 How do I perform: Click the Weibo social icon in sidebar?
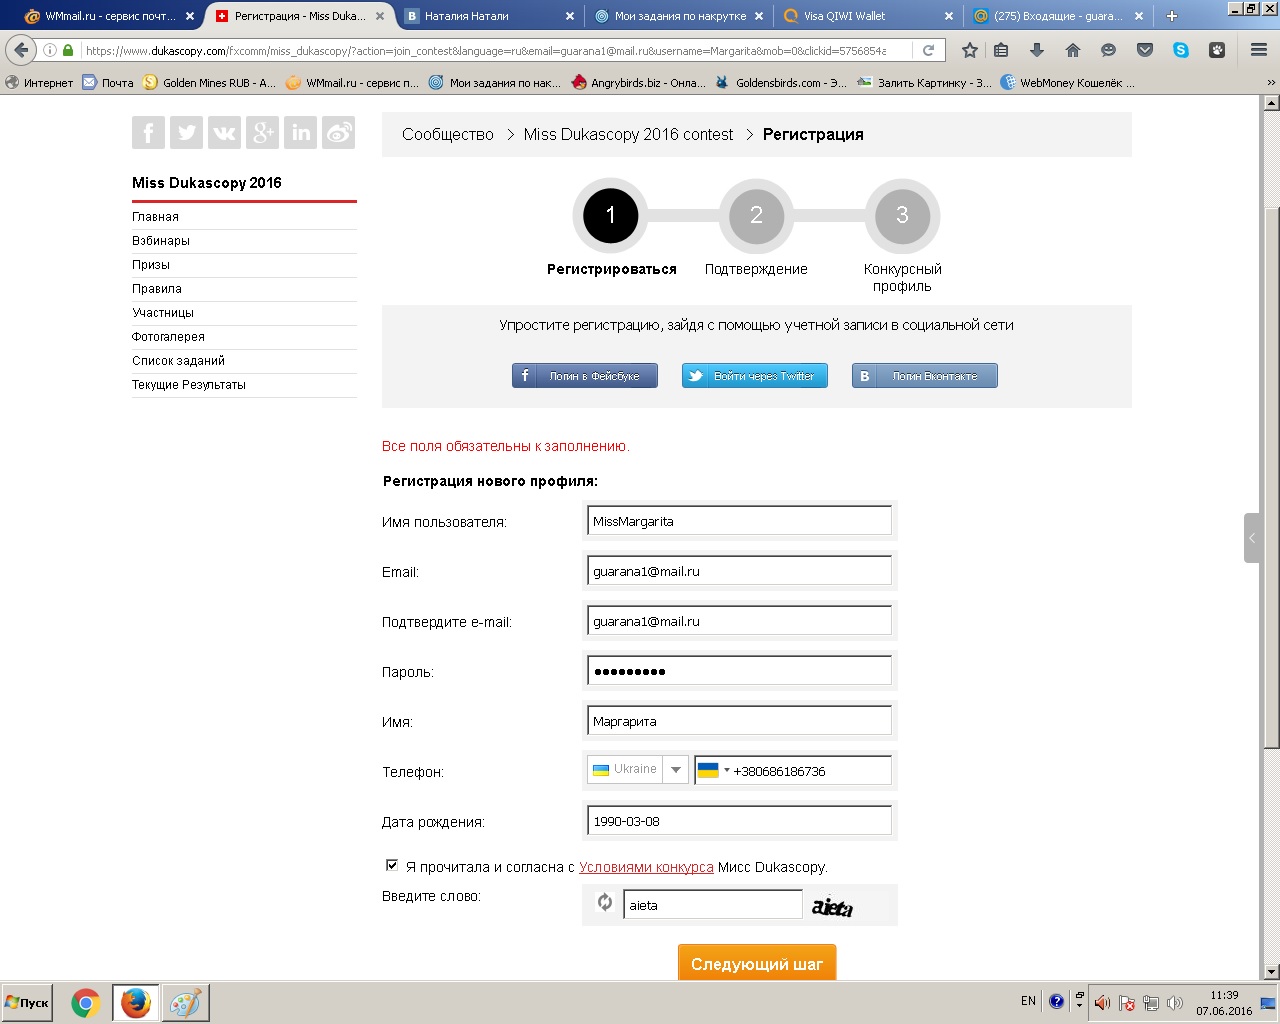(339, 132)
